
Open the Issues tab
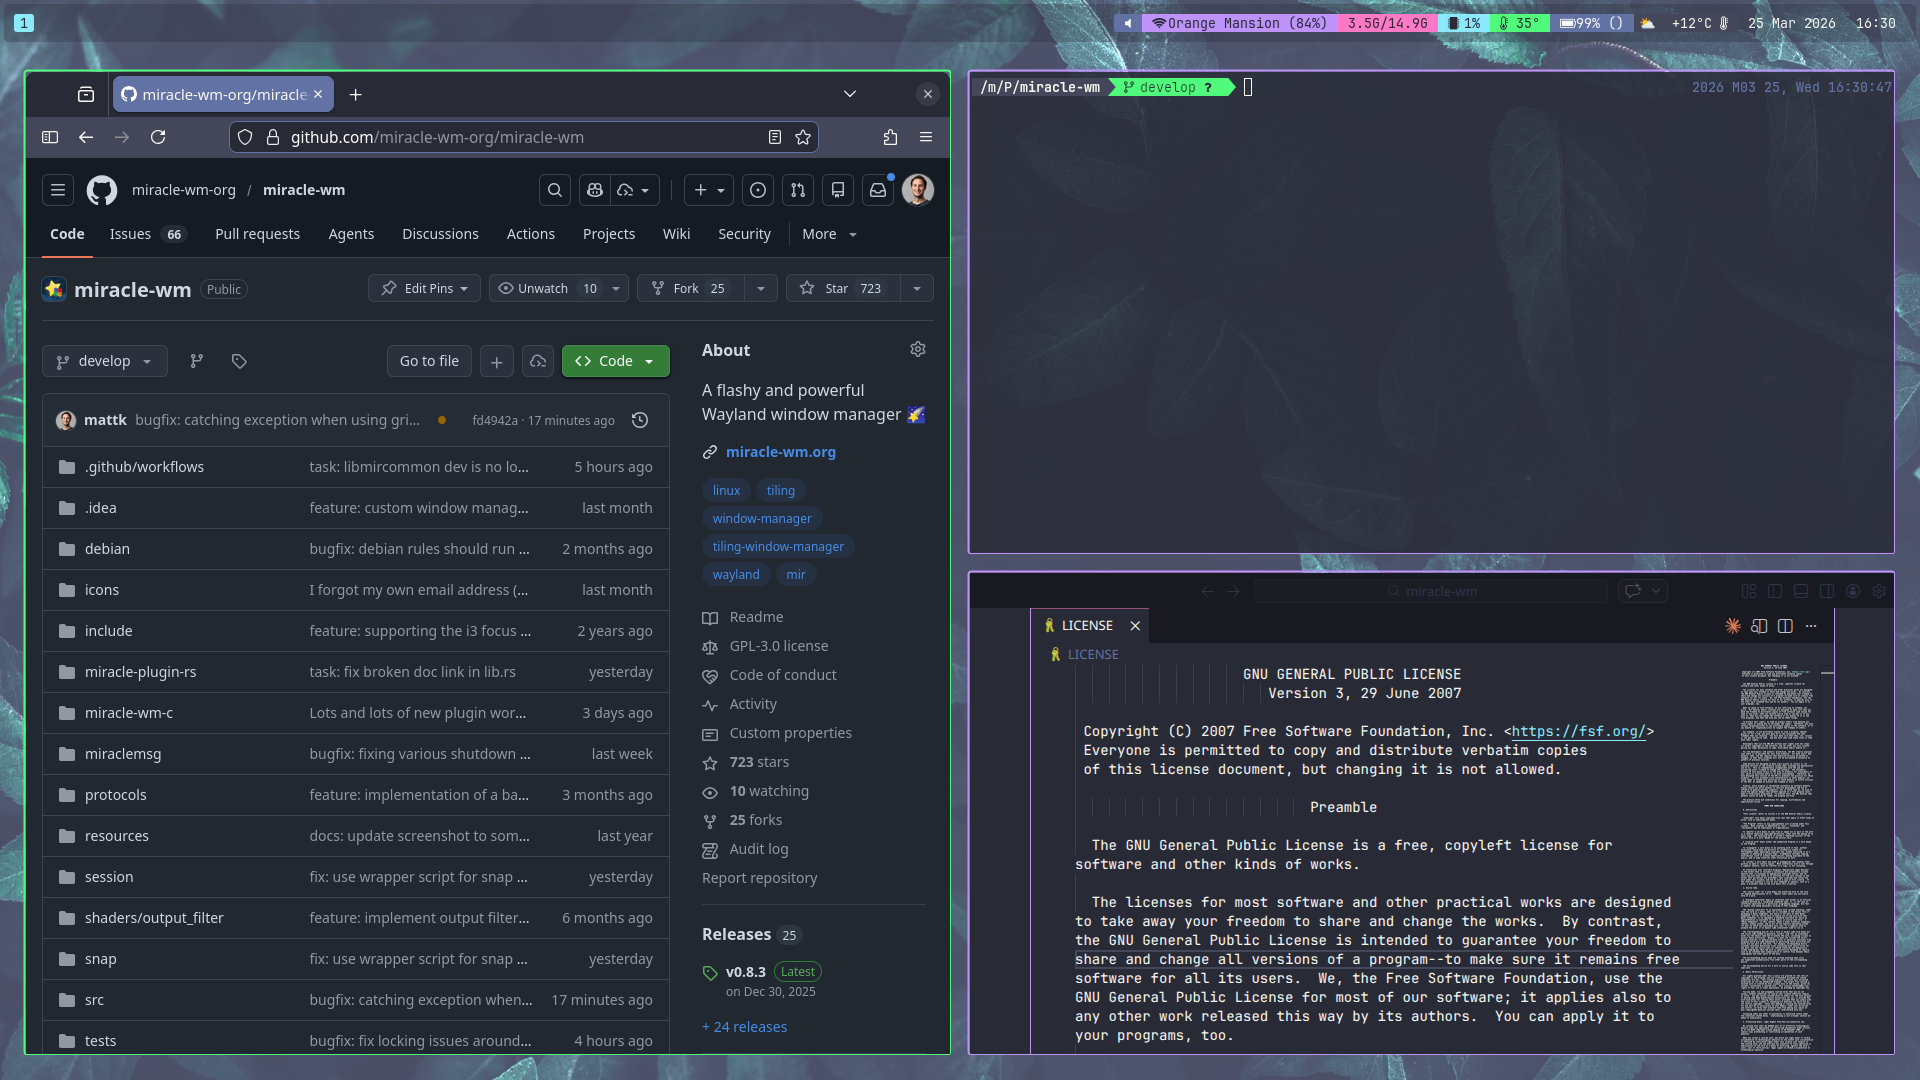point(147,234)
